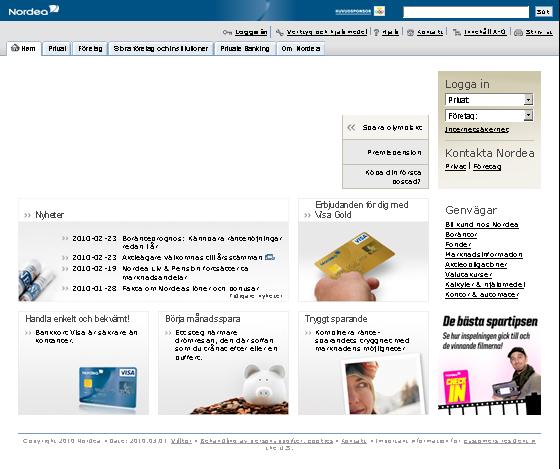The width and height of the screenshot is (560, 469).
Task: Select Köpa din första bostad banner item
Action: (x=385, y=177)
